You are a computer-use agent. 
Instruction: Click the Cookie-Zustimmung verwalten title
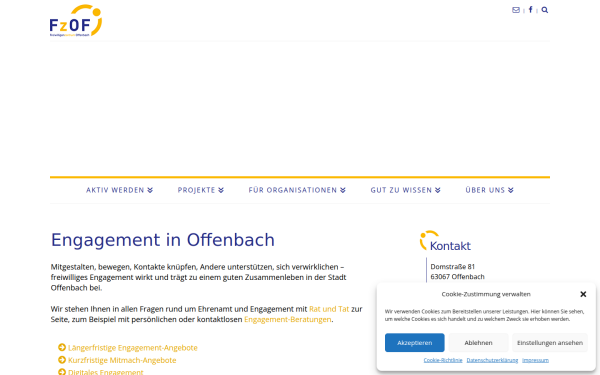click(x=486, y=294)
